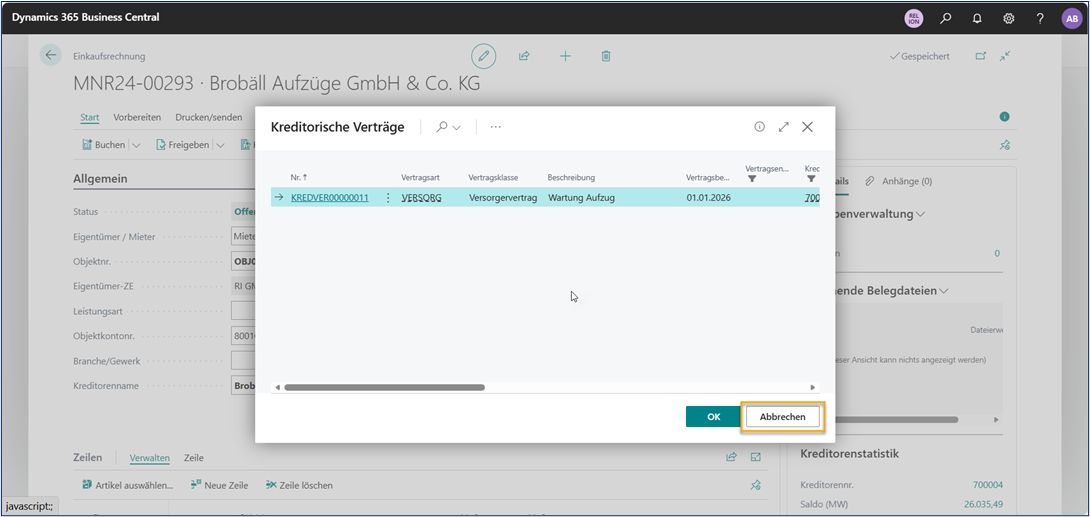This screenshot has width=1090, height=517.
Task: Click Neue Zeile action
Action: point(220,485)
